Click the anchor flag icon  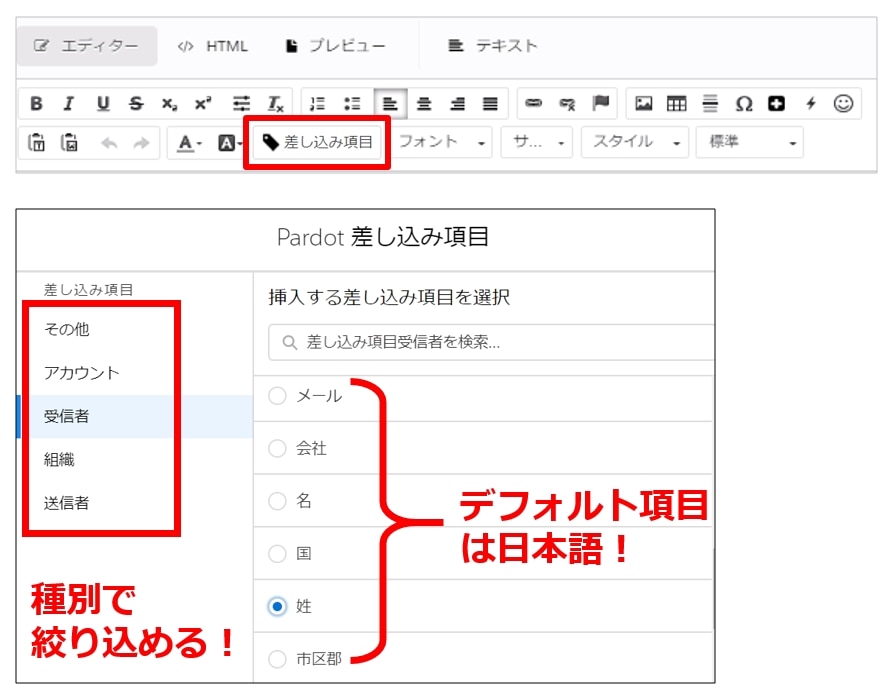(x=600, y=103)
